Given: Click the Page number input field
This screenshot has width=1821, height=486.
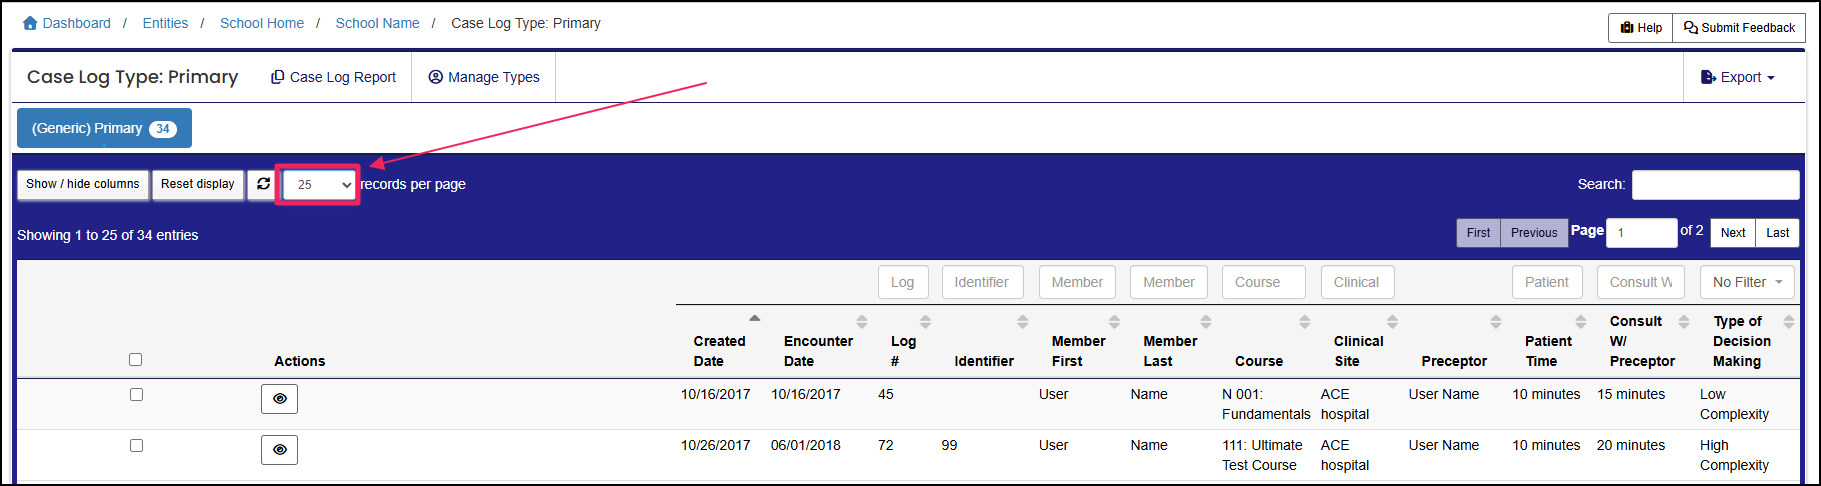Looking at the screenshot, I should pyautogui.click(x=1641, y=233).
